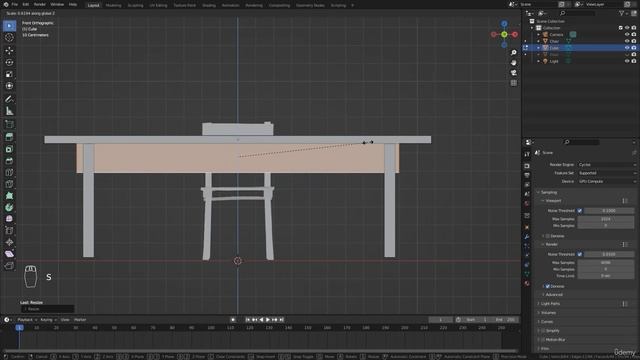Expand the Curves panel
This screenshot has width=640, height=360.
546,322
